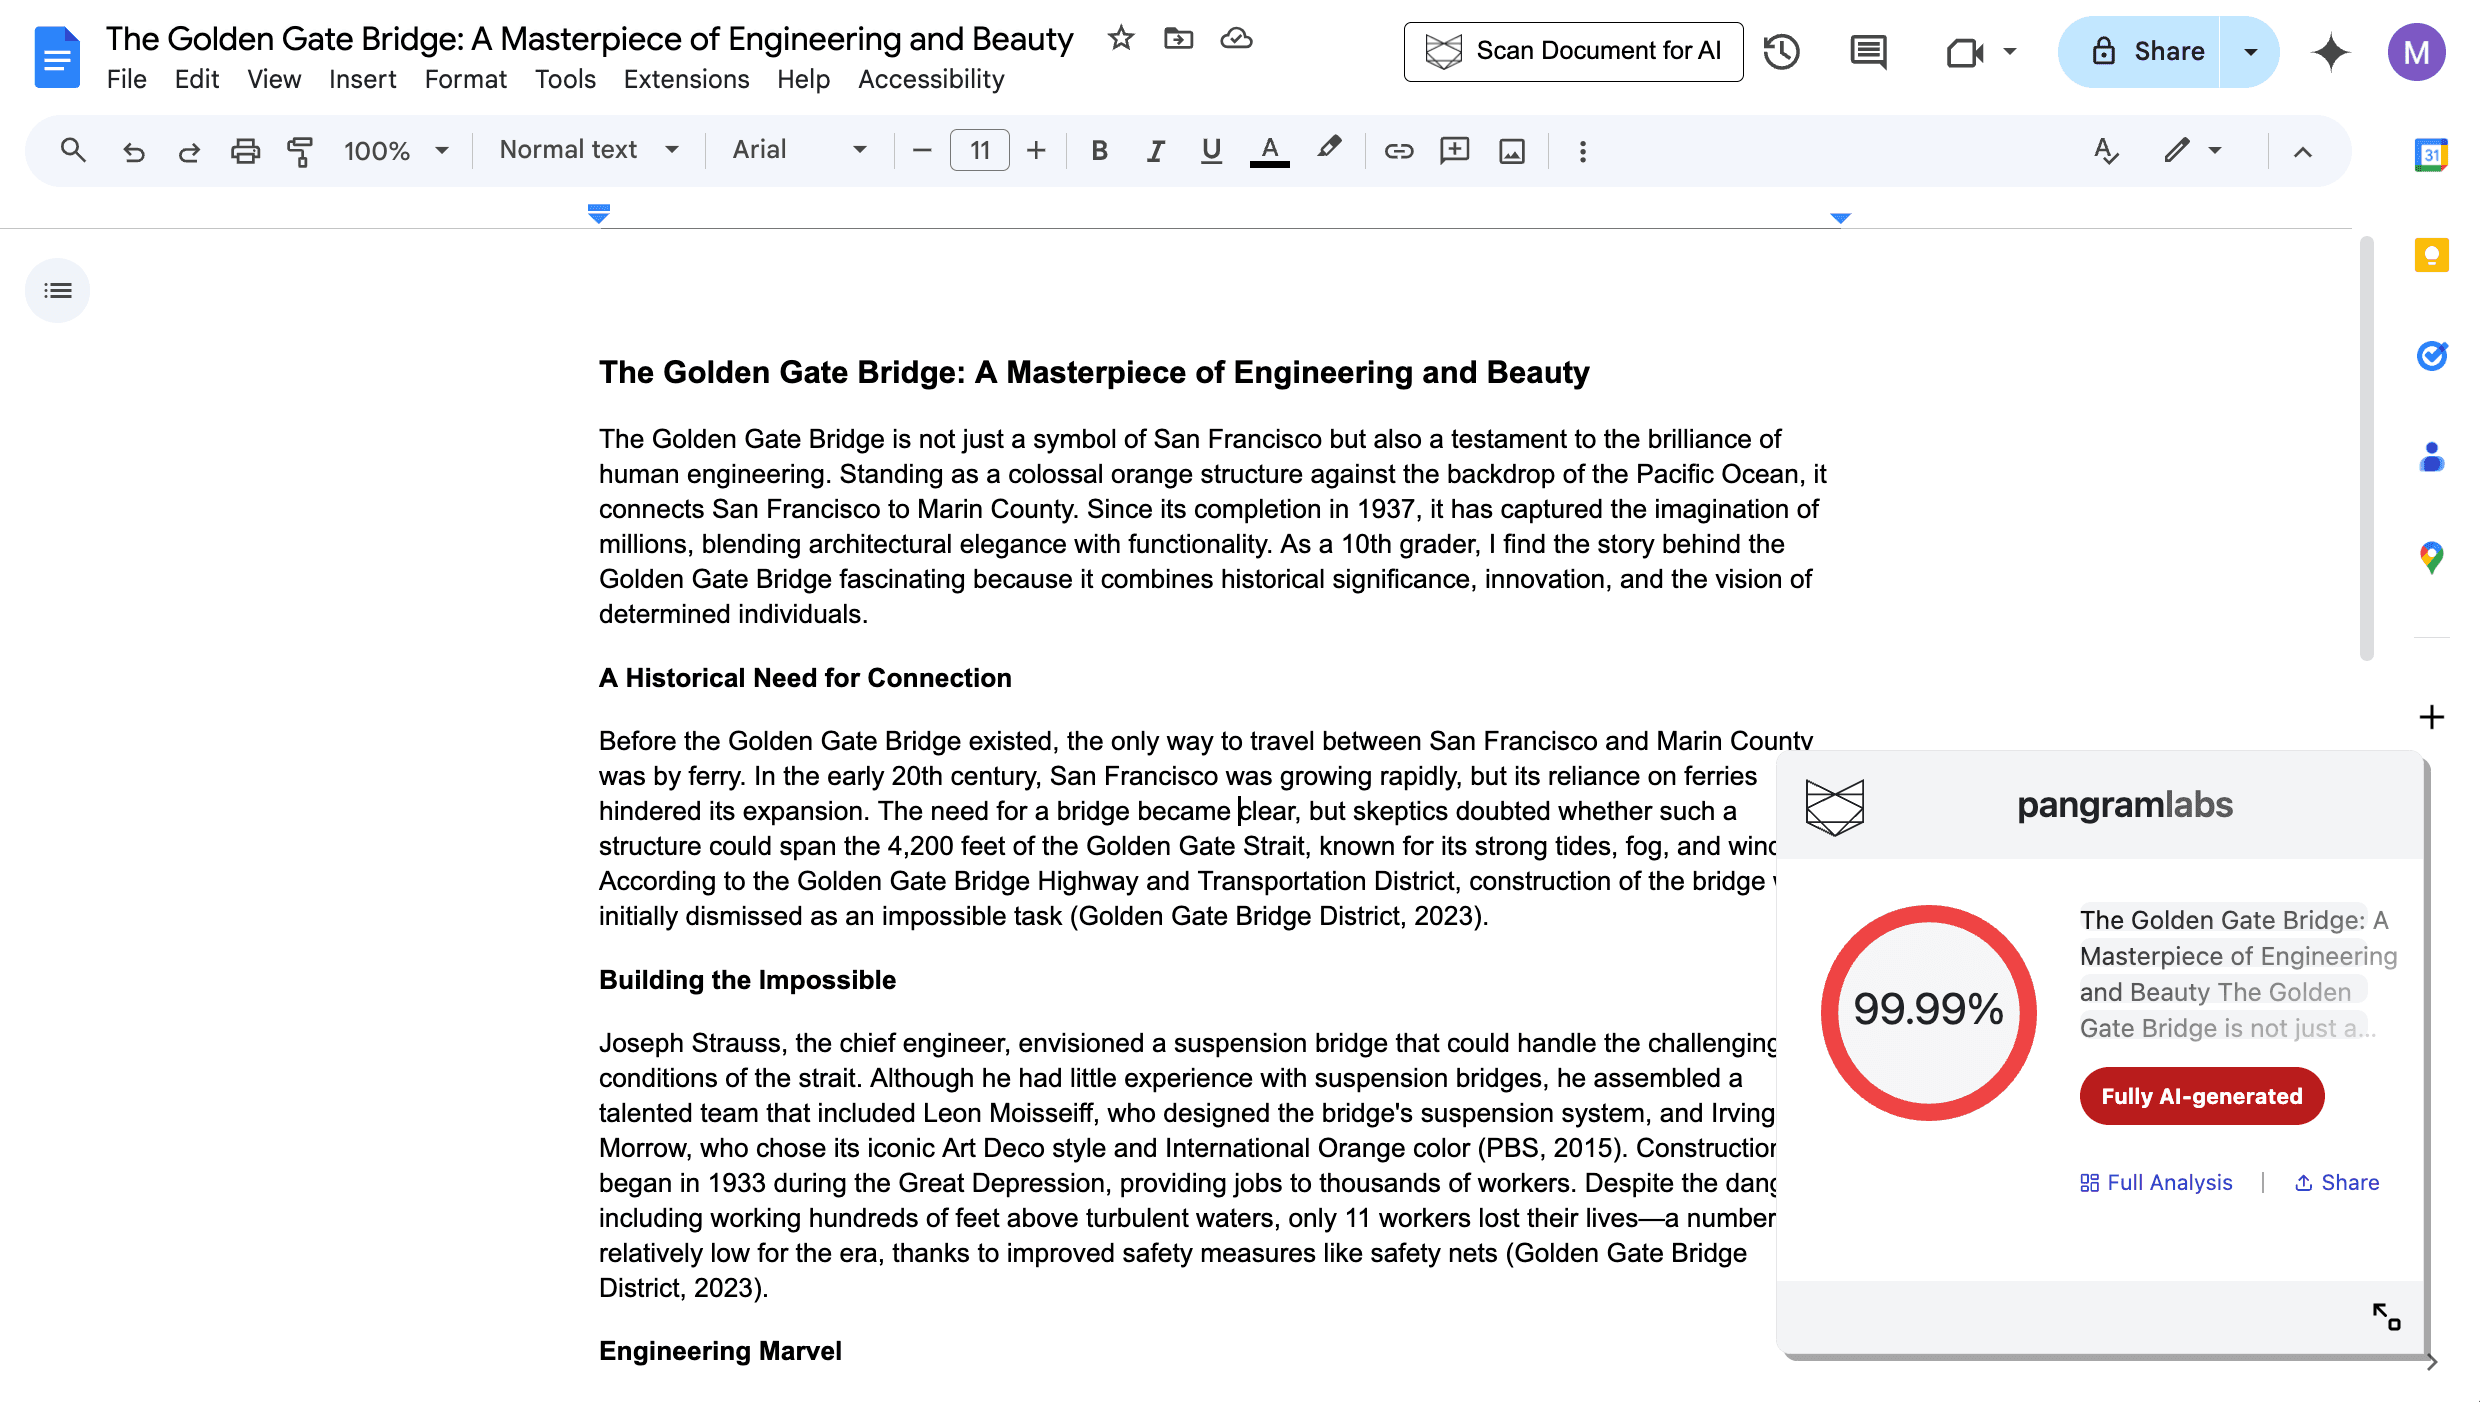Open the Insert menu
Image resolution: width=2480 pixels, height=1402 pixels.
362,79
